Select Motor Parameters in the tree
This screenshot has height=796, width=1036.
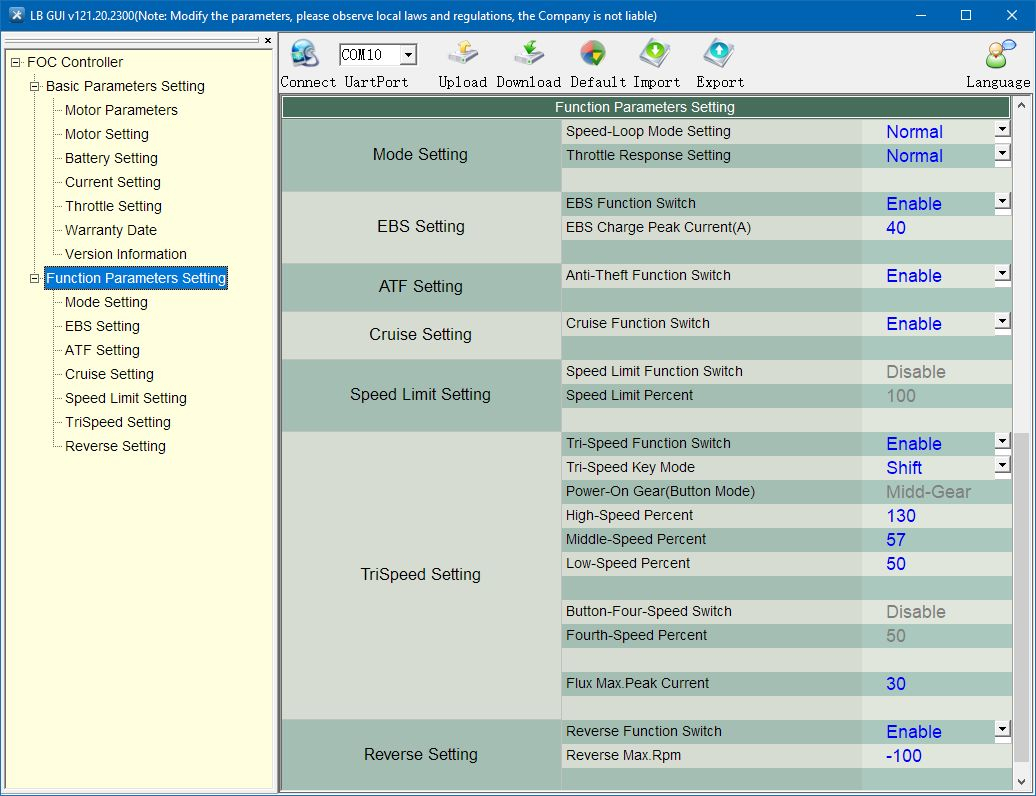pos(121,110)
